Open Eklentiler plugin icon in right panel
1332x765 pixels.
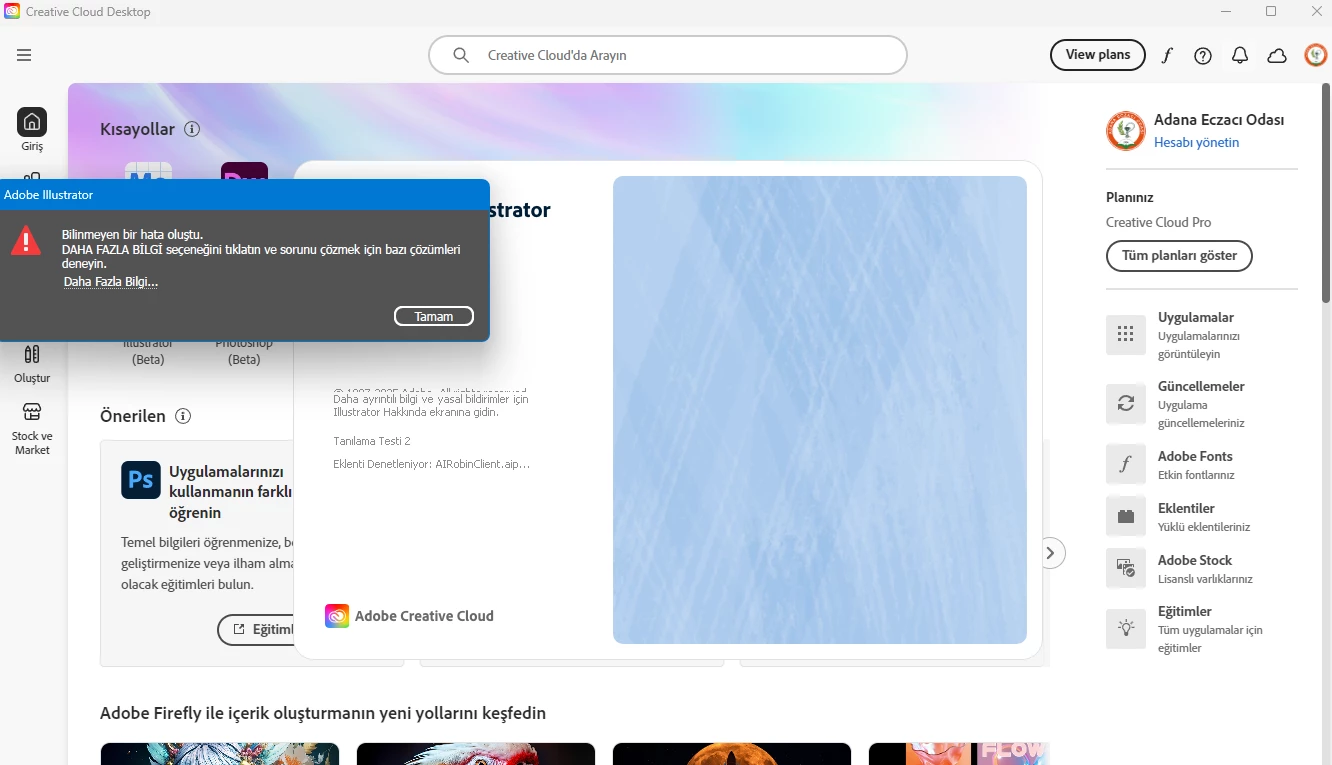(x=1126, y=517)
